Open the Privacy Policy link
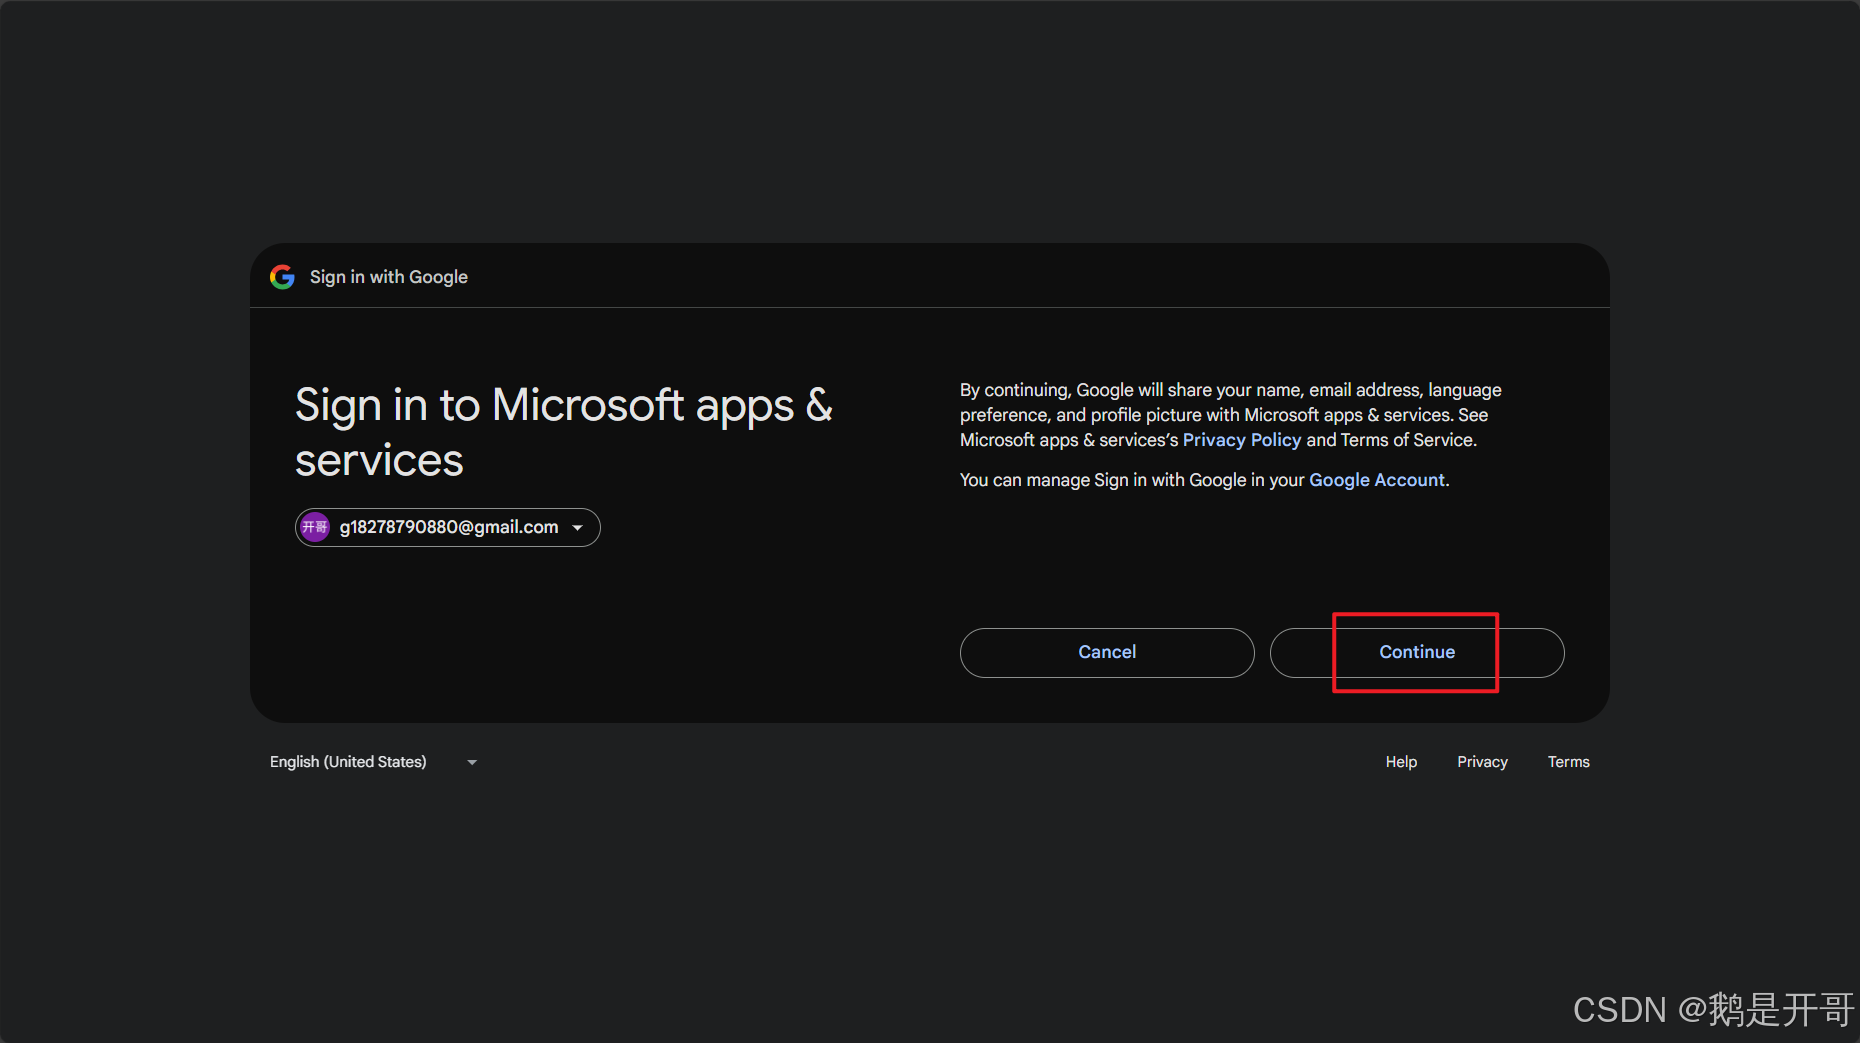The image size is (1860, 1043). click(1242, 440)
